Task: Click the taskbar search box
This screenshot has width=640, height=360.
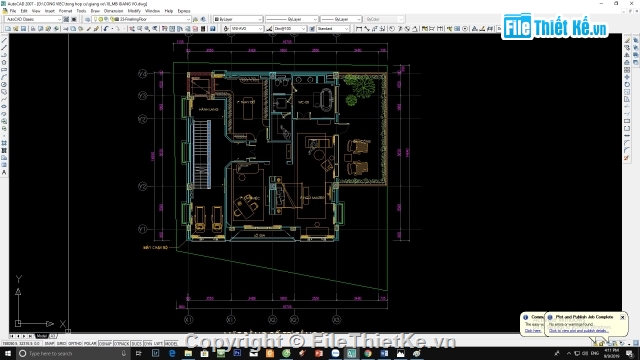Action: (73, 353)
